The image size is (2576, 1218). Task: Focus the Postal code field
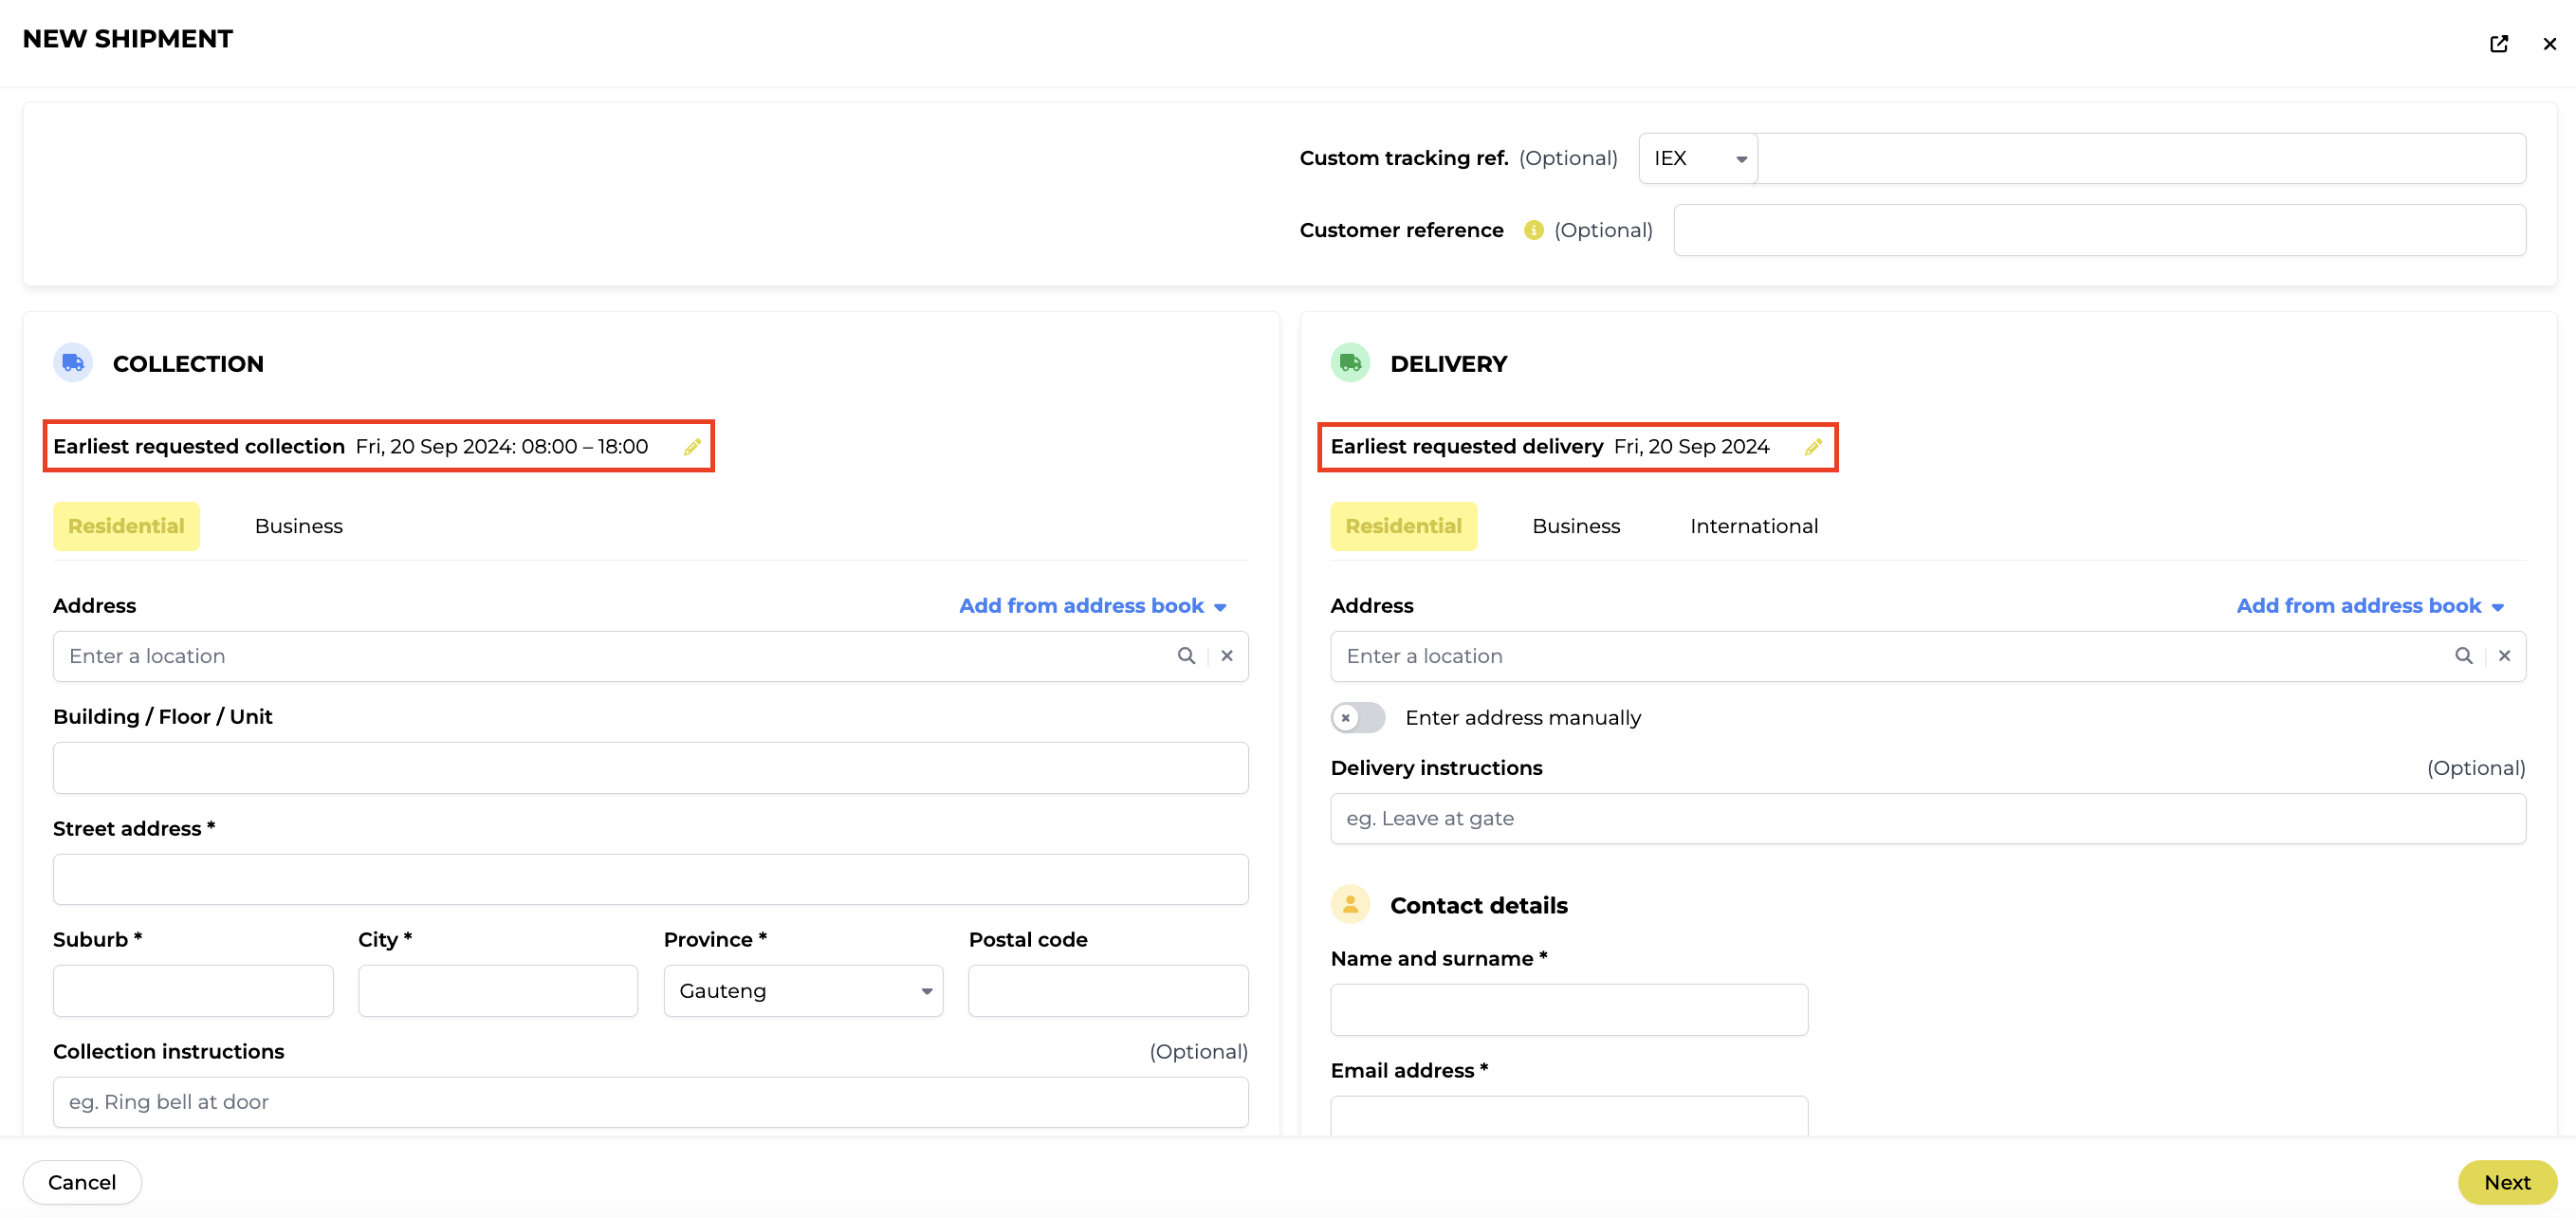(x=1108, y=991)
